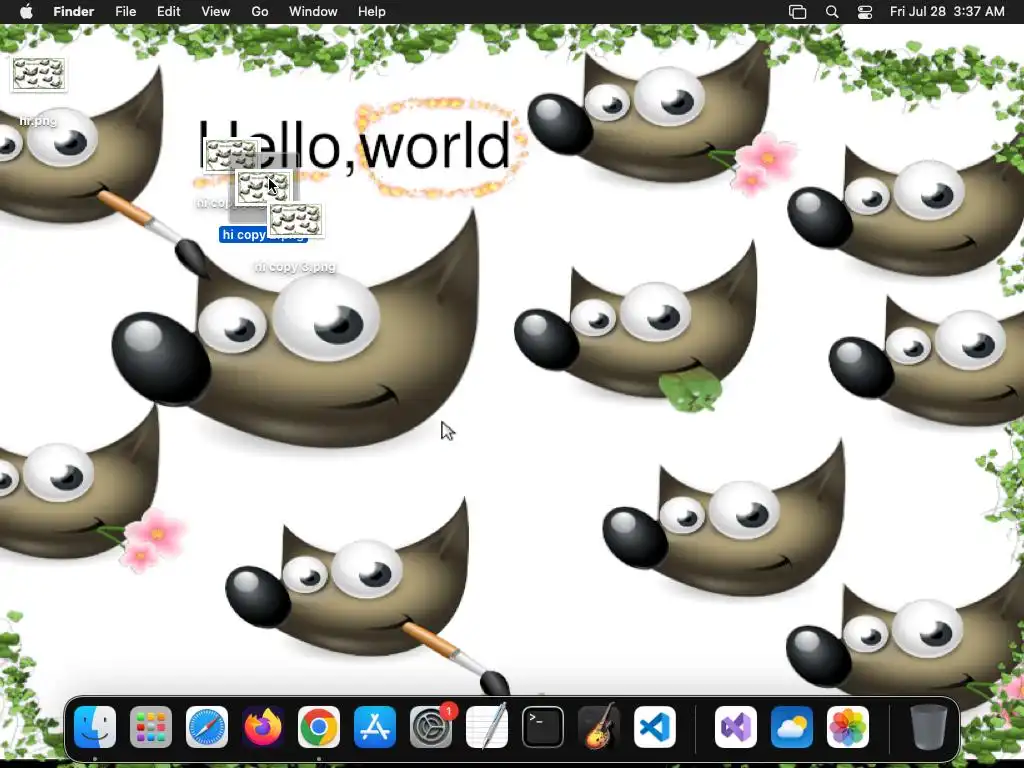Open the File menu

(x=125, y=12)
